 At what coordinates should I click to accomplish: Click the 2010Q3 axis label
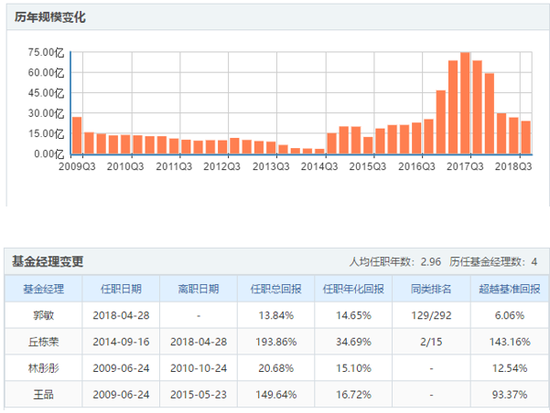[x=125, y=166]
